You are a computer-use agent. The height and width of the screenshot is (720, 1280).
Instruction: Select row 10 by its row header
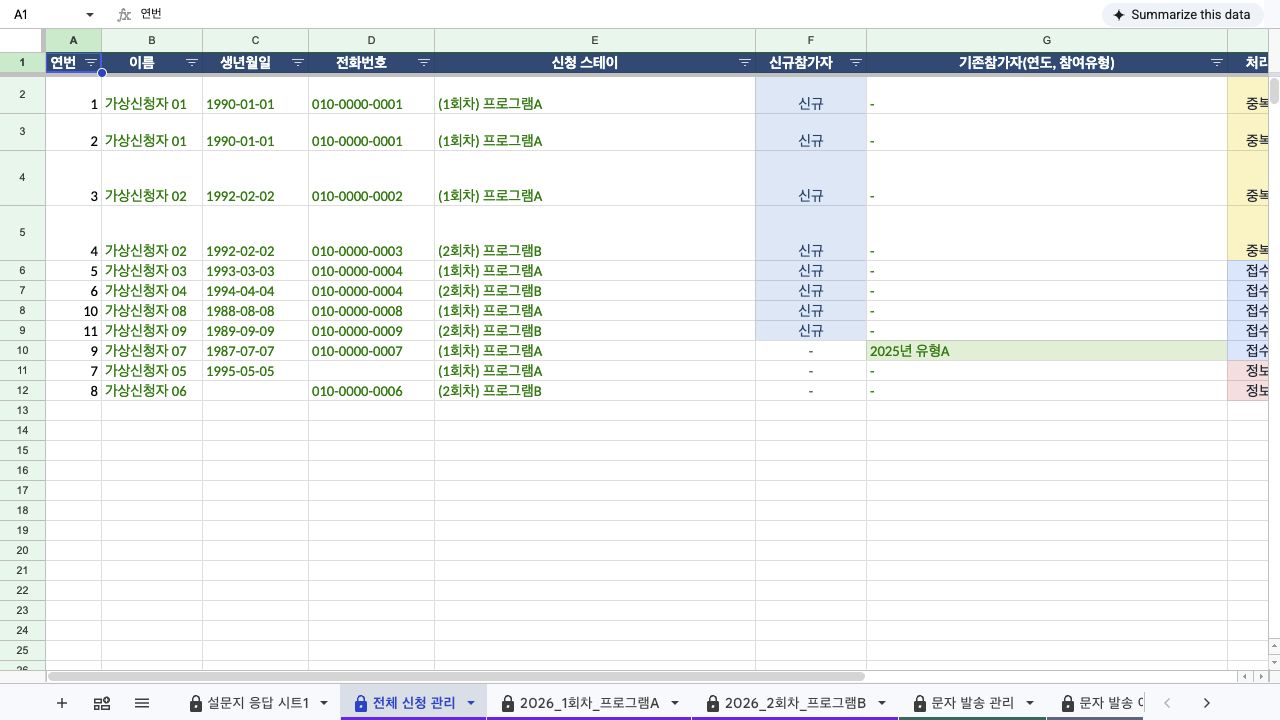(x=22, y=351)
